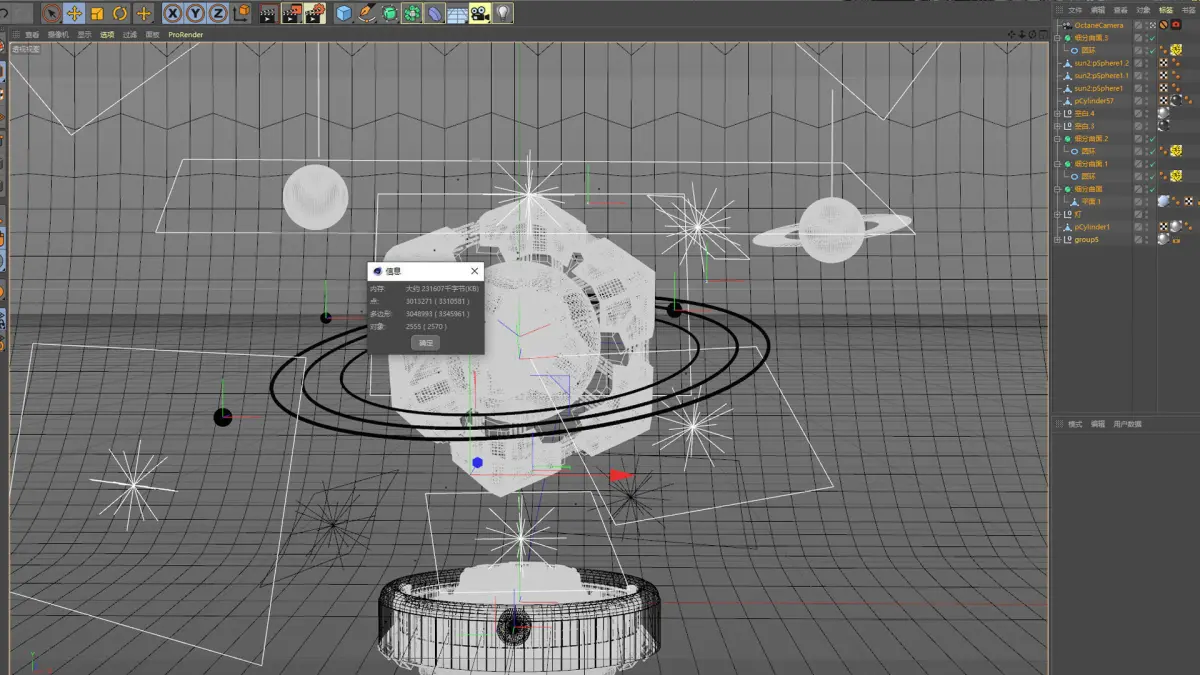Click OctaneCamera protection tag
The width and height of the screenshot is (1200, 675).
[x=1164, y=25]
